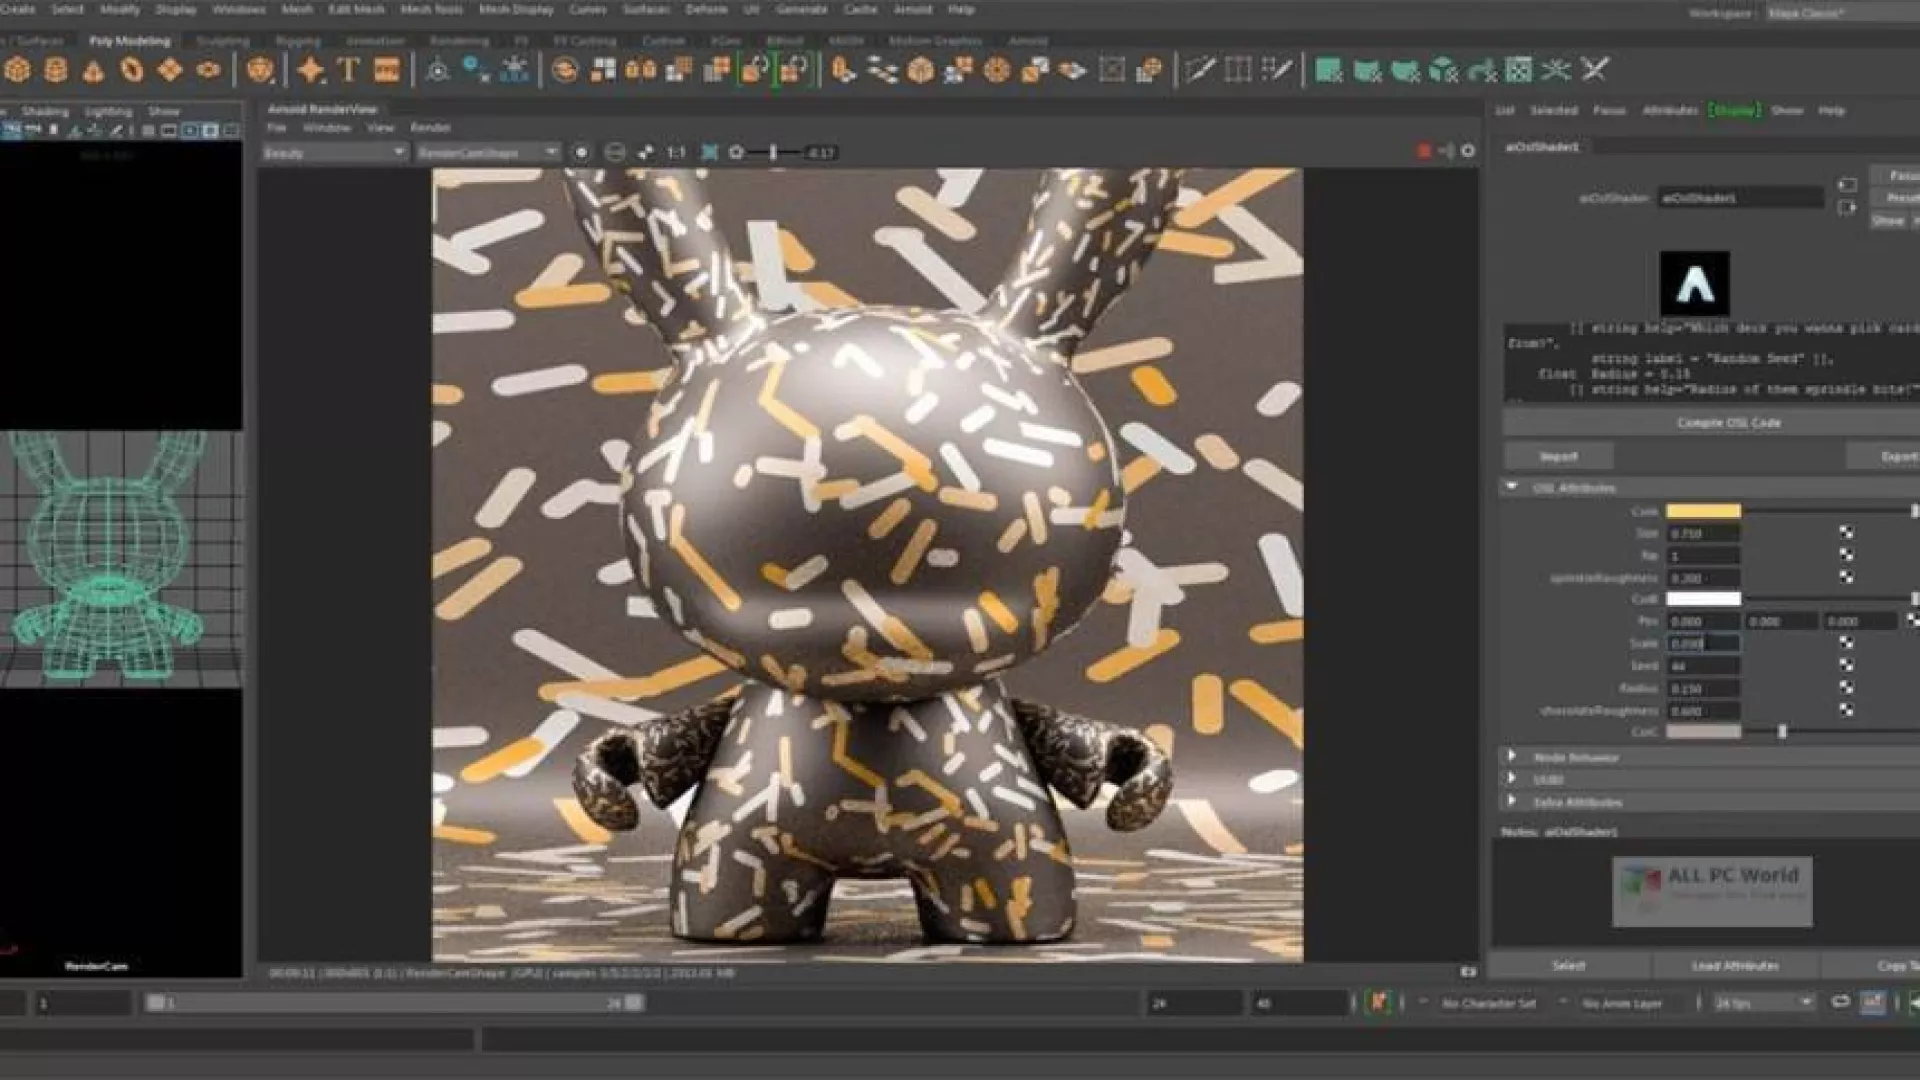Open RenderView settings gear icon
Viewport: 1920px width, 1080px height.
point(1468,151)
